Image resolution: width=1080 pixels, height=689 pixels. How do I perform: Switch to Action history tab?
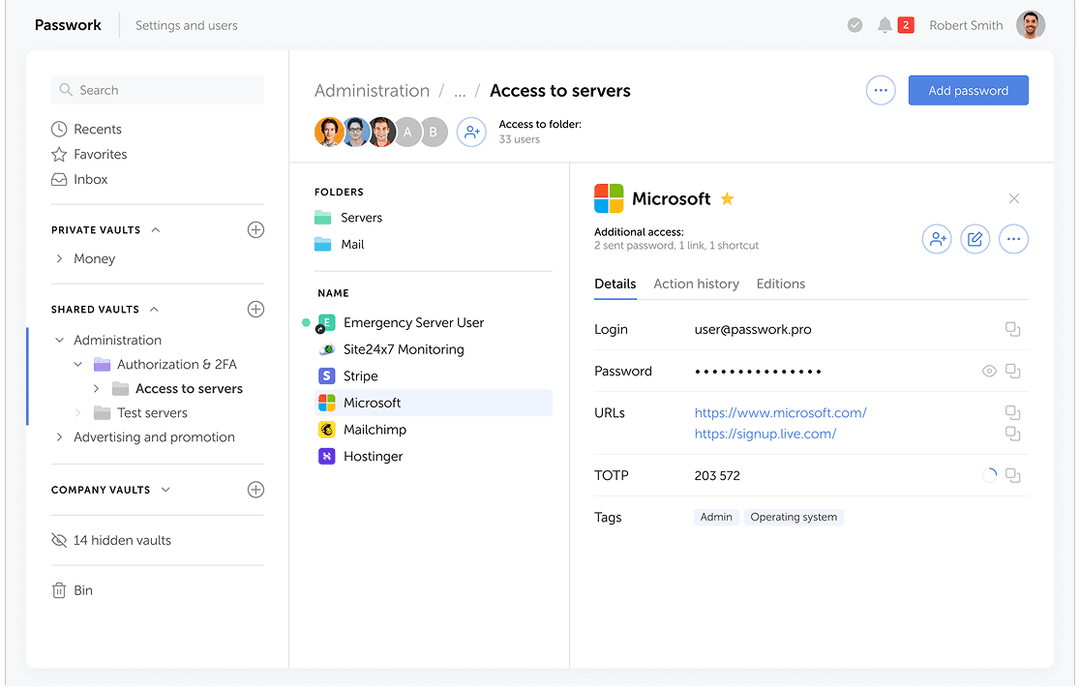696,284
